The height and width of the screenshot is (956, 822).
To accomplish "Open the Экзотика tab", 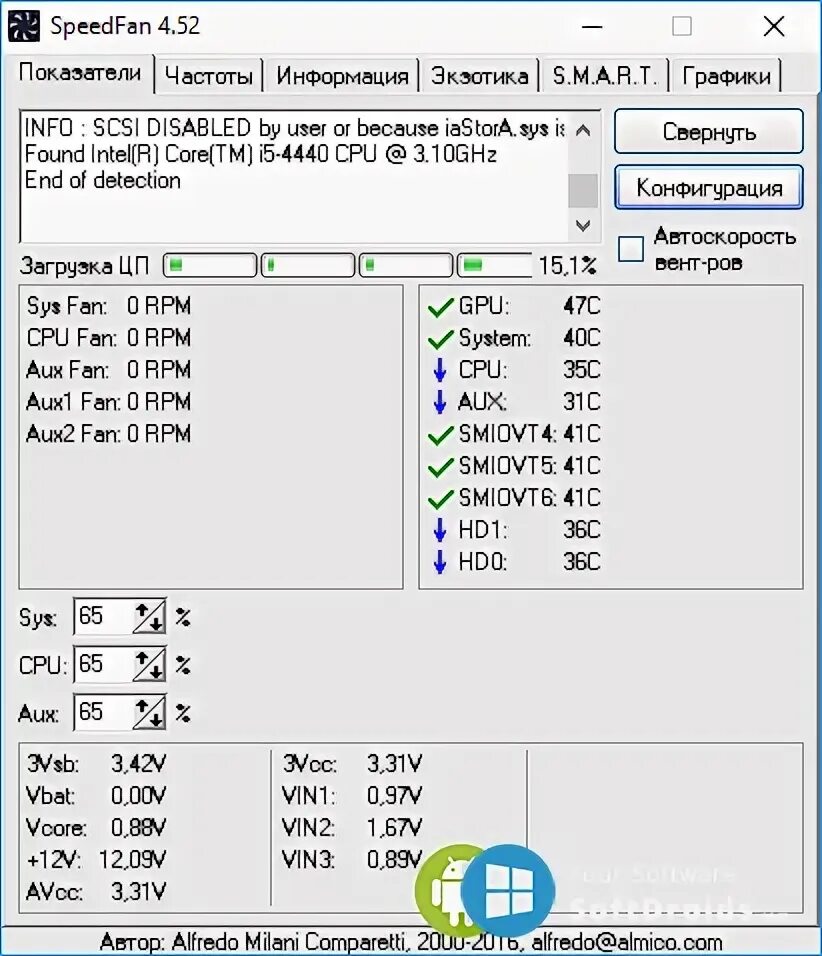I will pos(479,76).
